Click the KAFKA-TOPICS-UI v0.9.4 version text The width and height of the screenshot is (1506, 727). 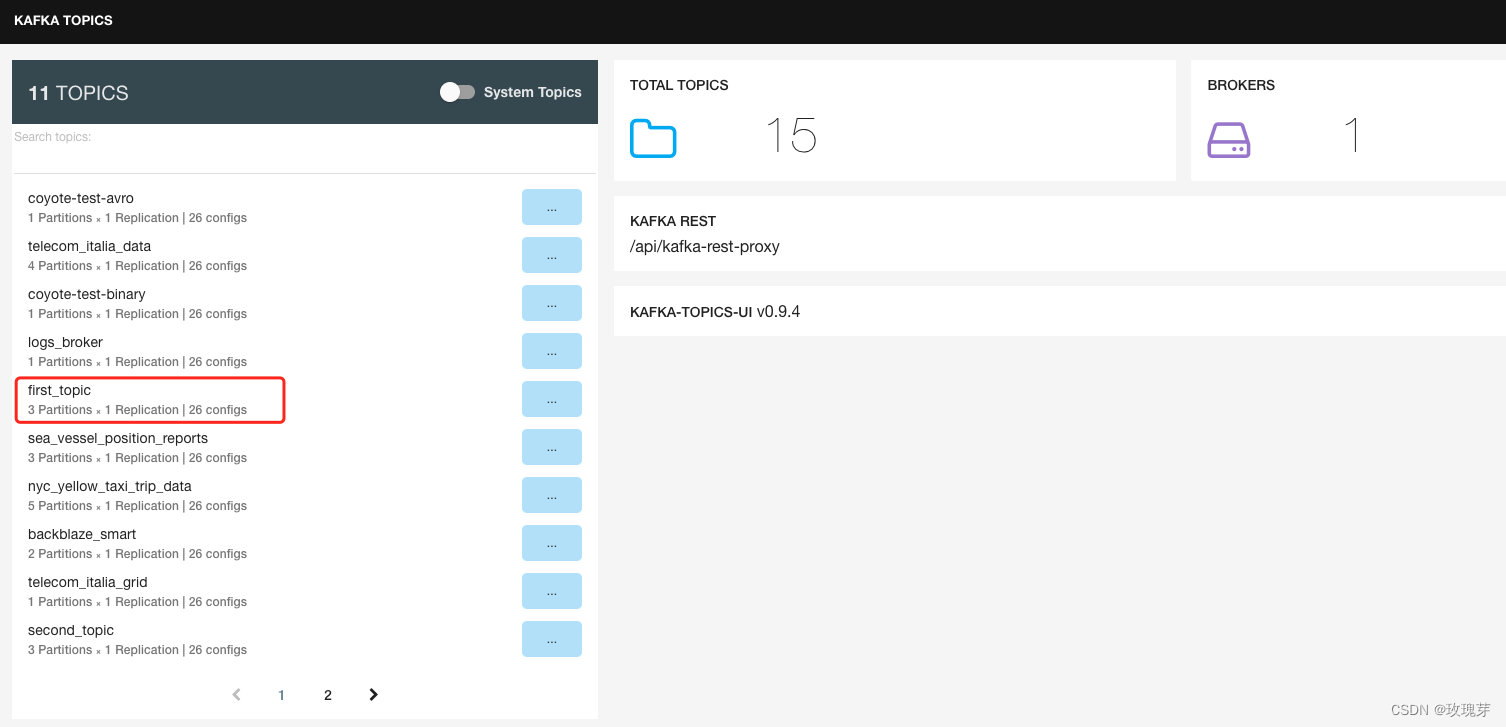(715, 312)
